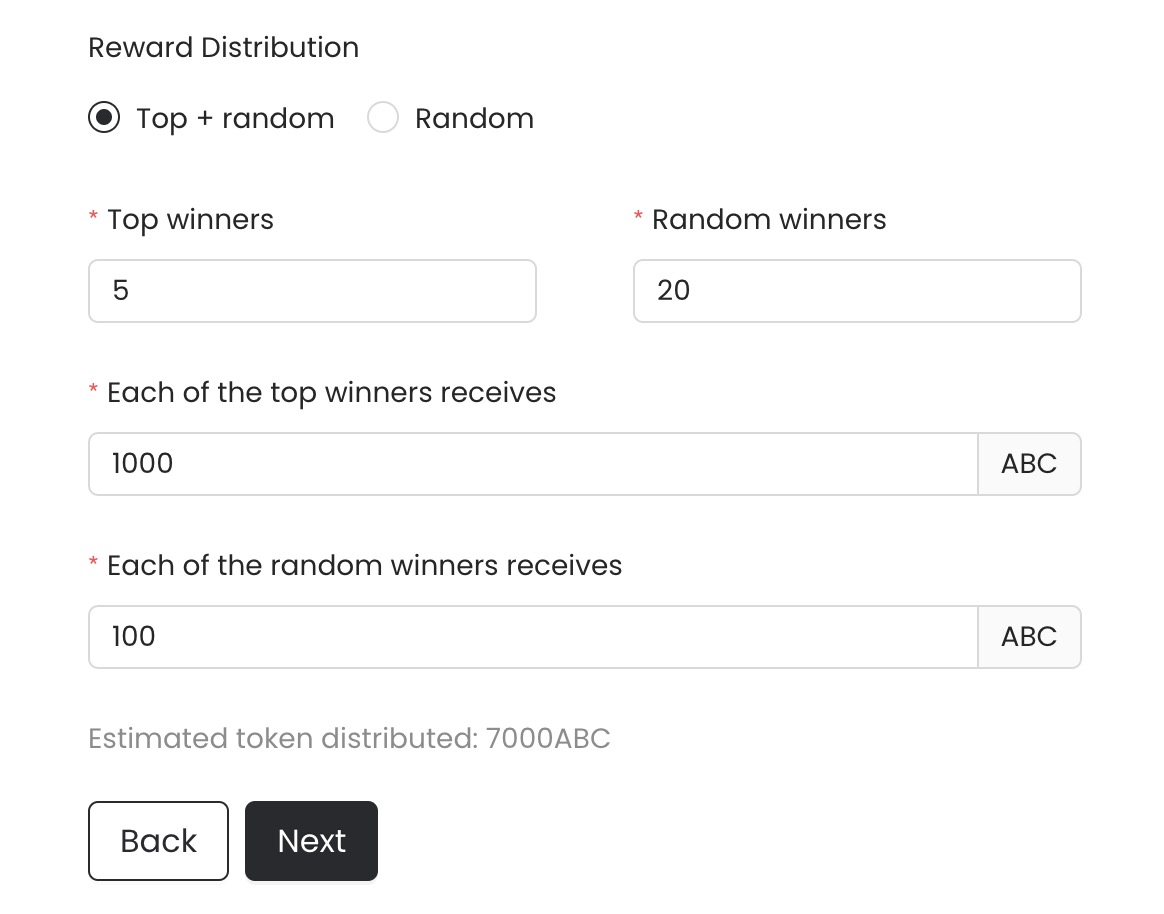This screenshot has height=914, width=1164.
Task: Select the Top + random radio button
Action: [104, 118]
